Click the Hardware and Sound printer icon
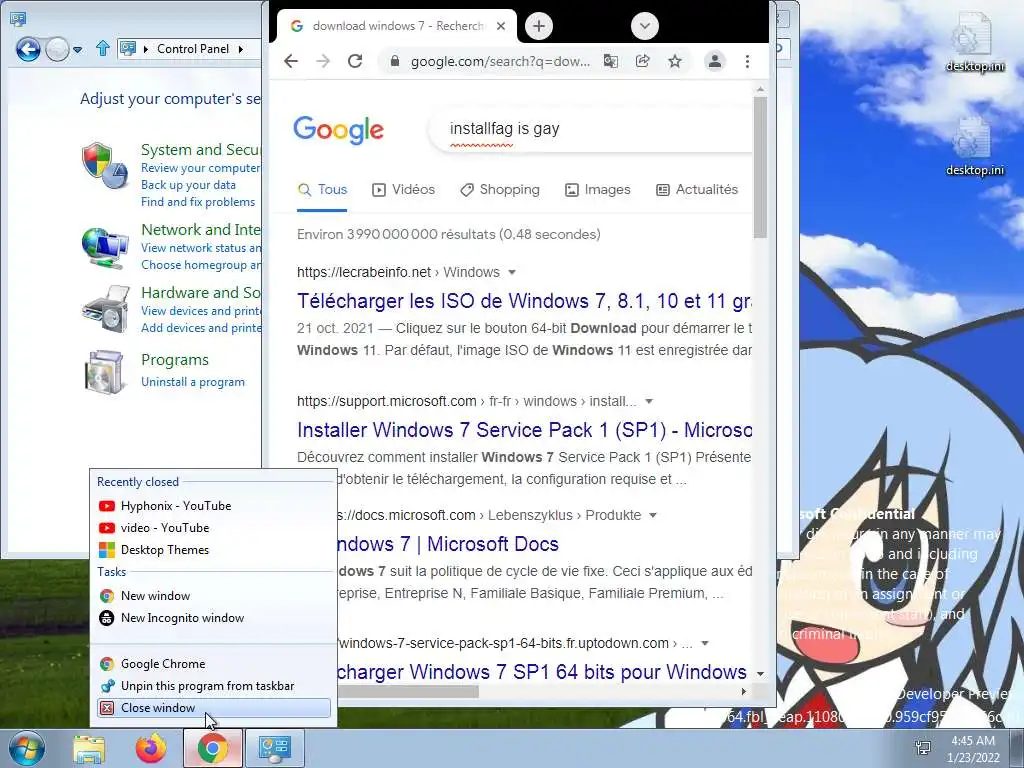The height and width of the screenshot is (768, 1024). (105, 309)
